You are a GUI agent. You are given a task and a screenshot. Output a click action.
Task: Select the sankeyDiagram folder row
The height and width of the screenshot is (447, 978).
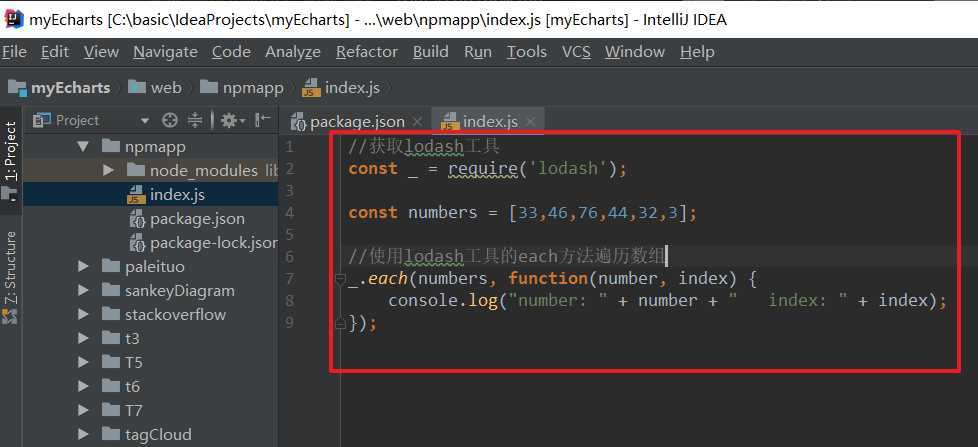click(151, 291)
